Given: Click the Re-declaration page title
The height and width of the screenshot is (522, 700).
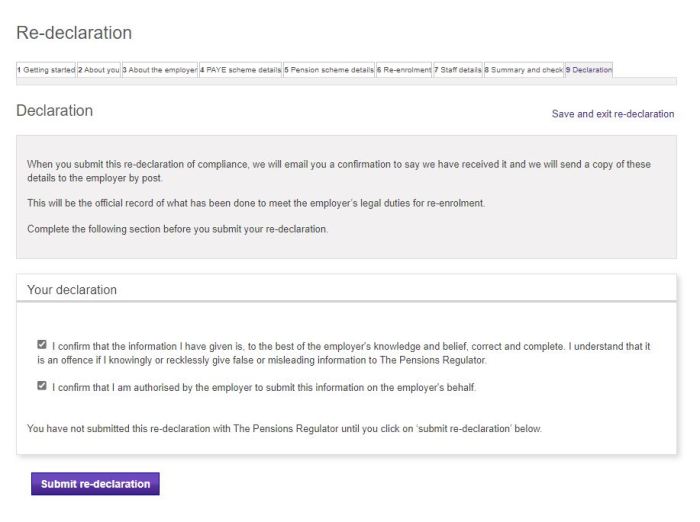Looking at the screenshot, I should [x=74, y=33].
